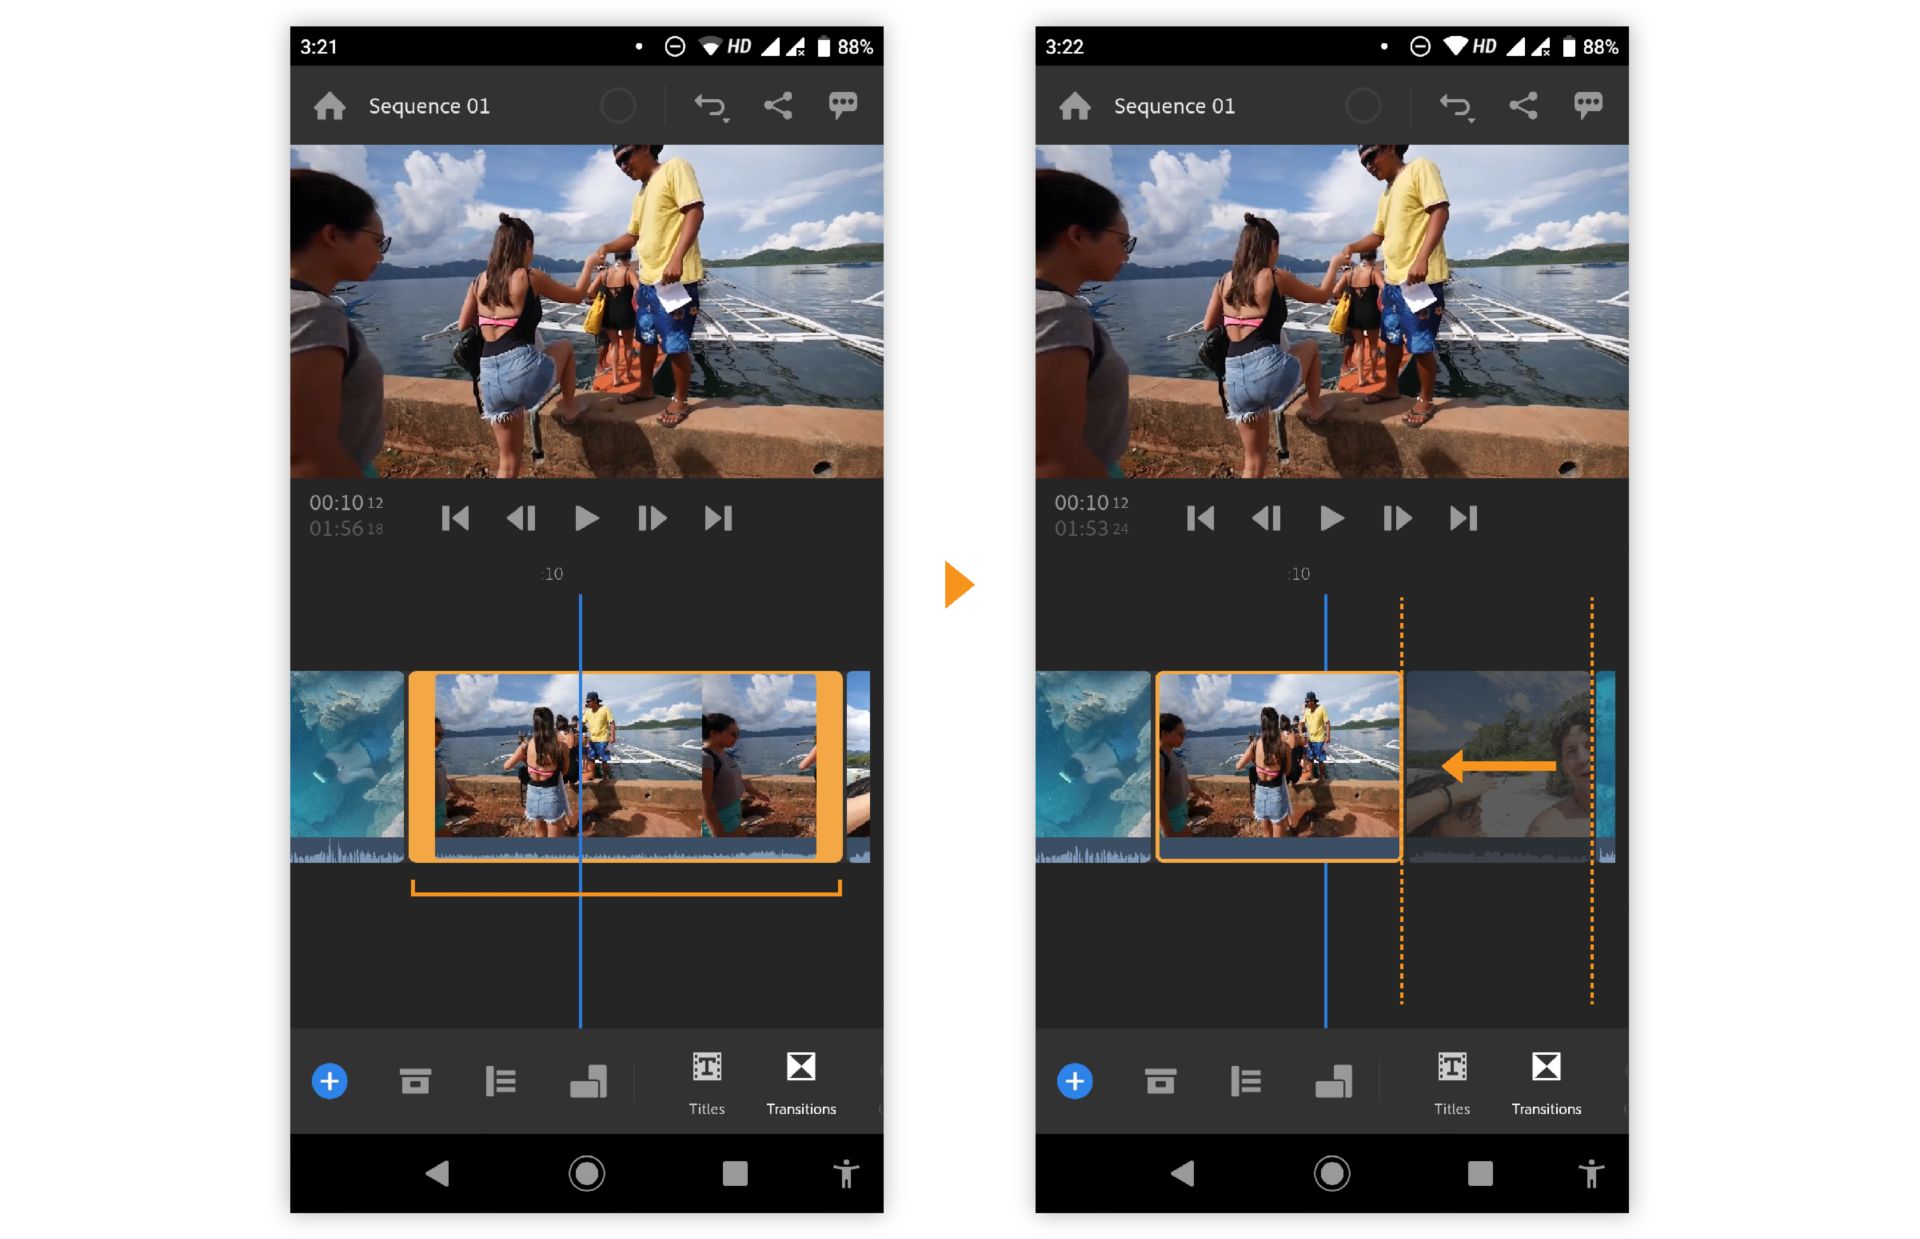The width and height of the screenshot is (1920, 1239).
Task: Open comments bubble on left phone
Action: tap(842, 105)
